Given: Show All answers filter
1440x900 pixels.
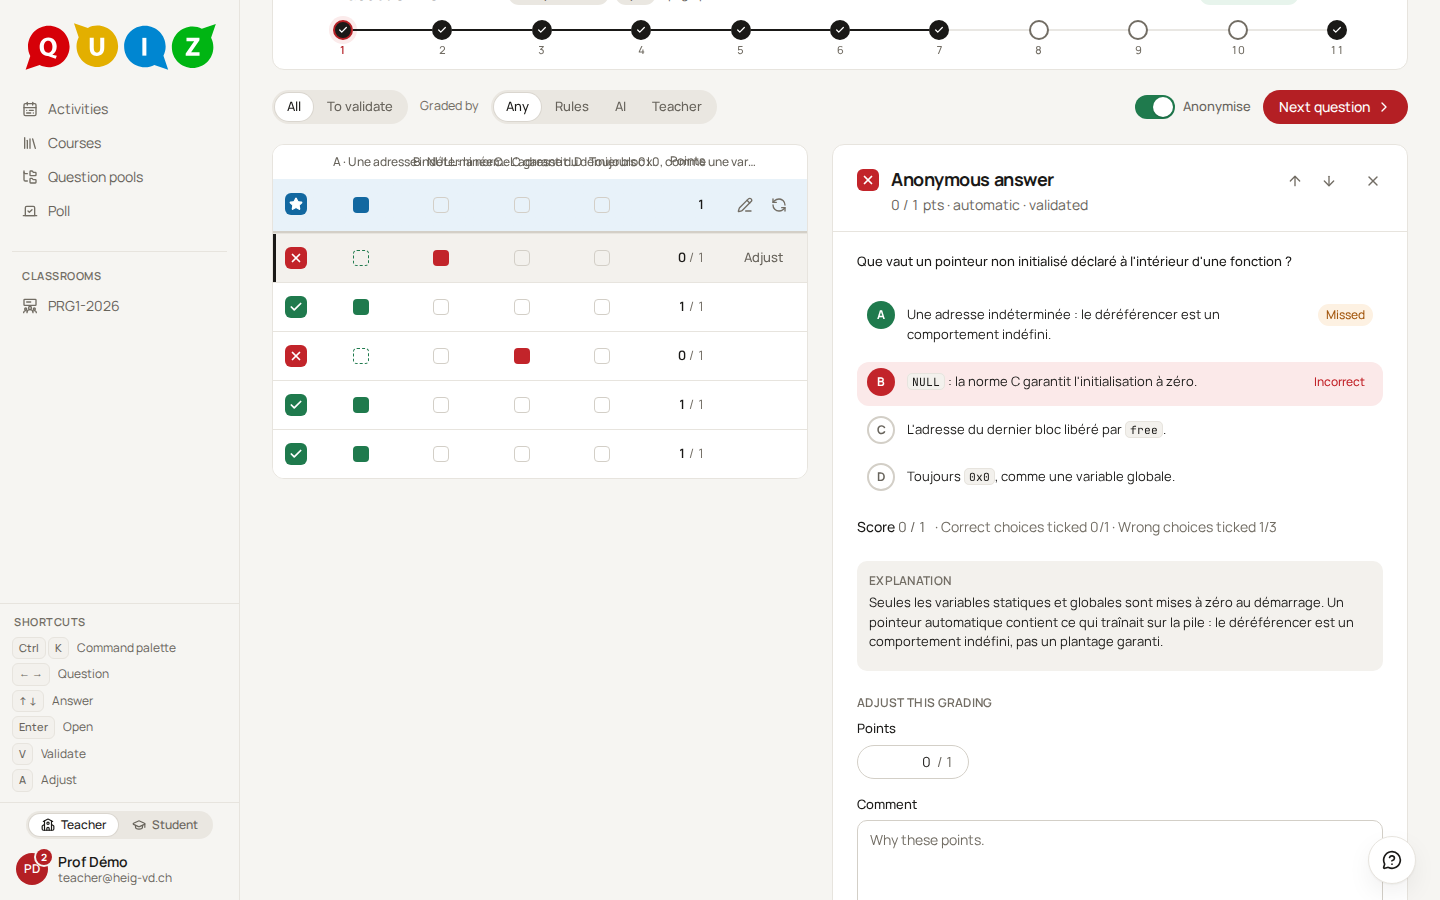Looking at the screenshot, I should (294, 107).
